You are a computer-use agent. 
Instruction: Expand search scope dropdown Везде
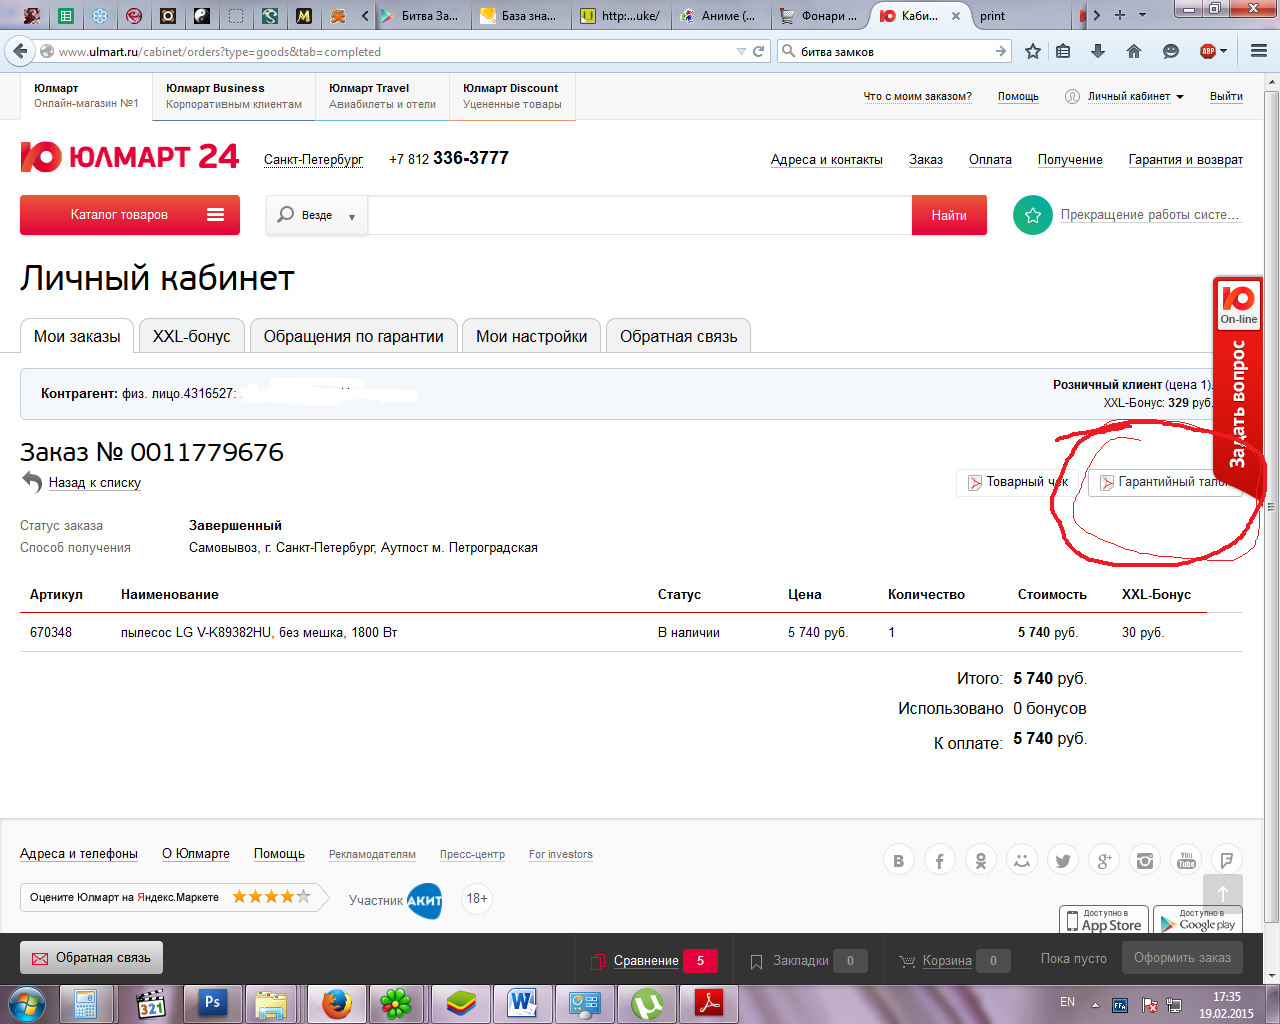click(x=317, y=215)
